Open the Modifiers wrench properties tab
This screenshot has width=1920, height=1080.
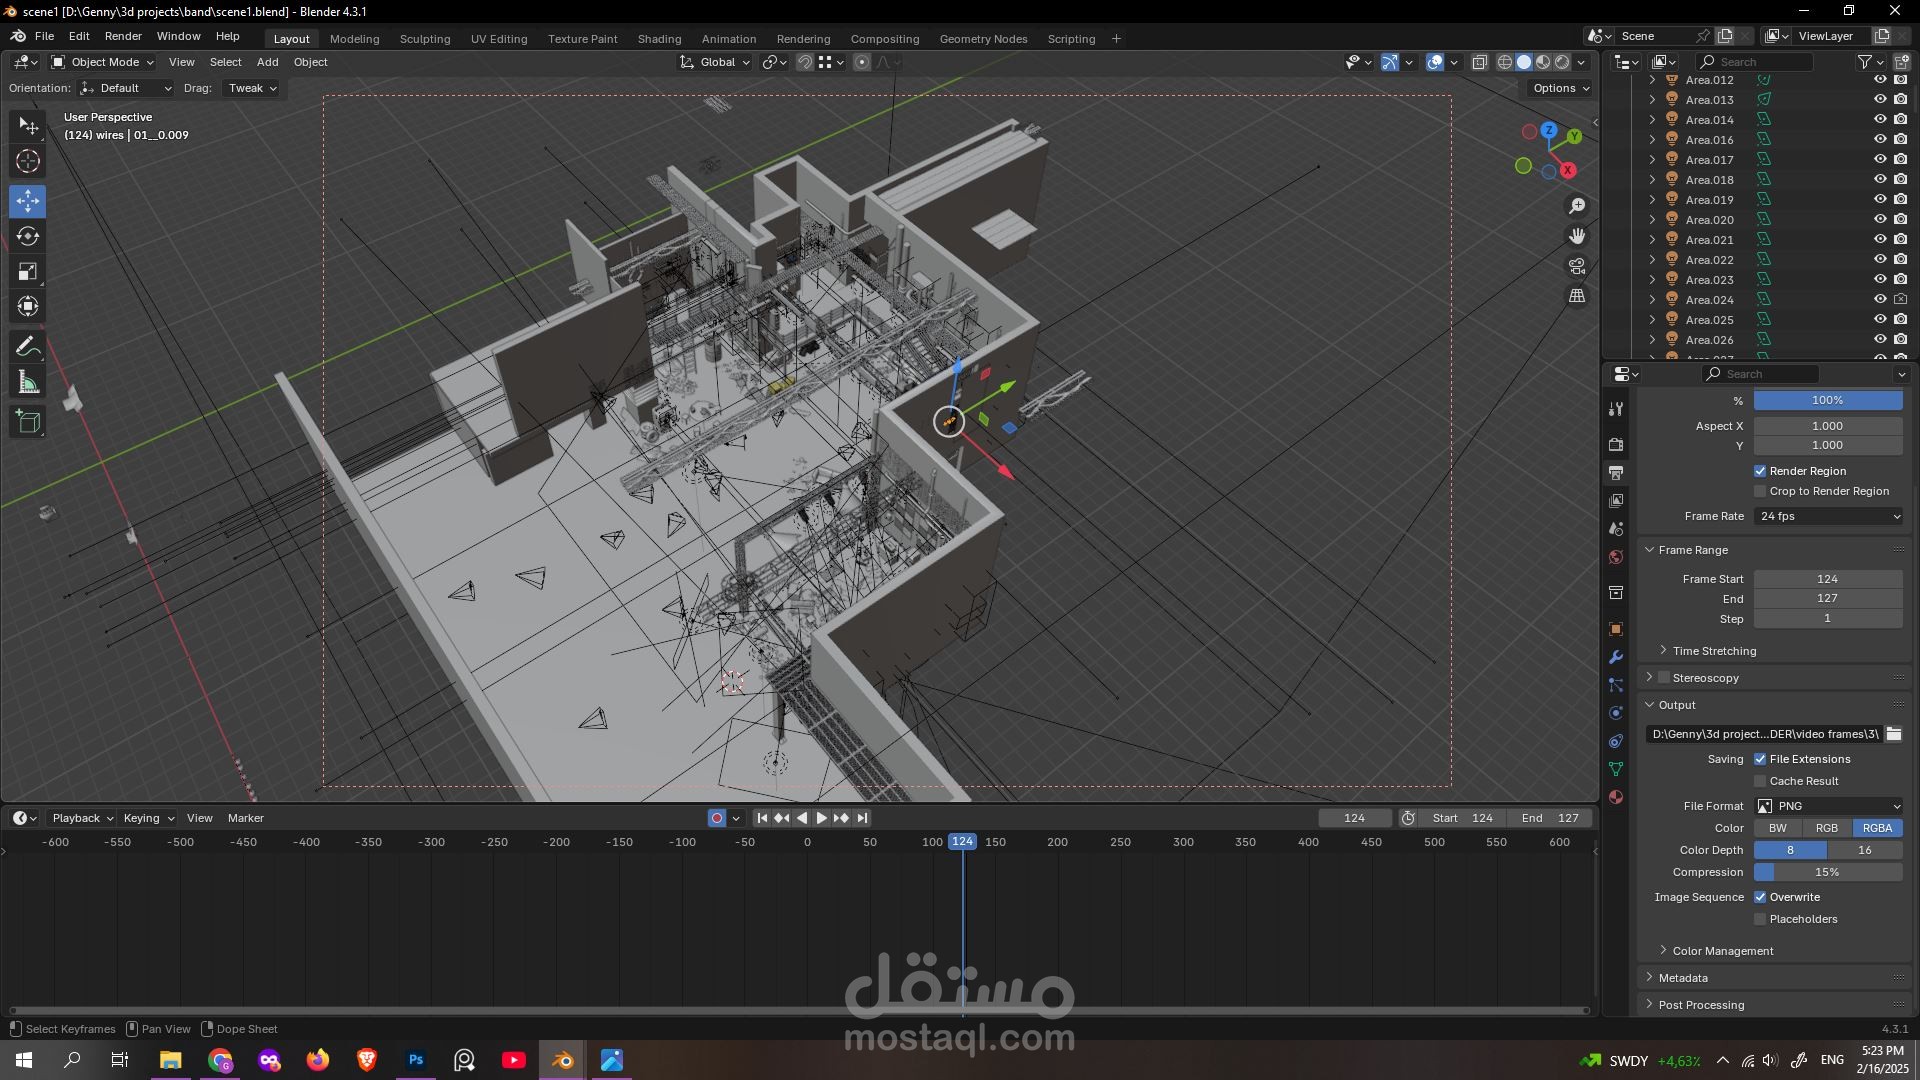(1616, 657)
